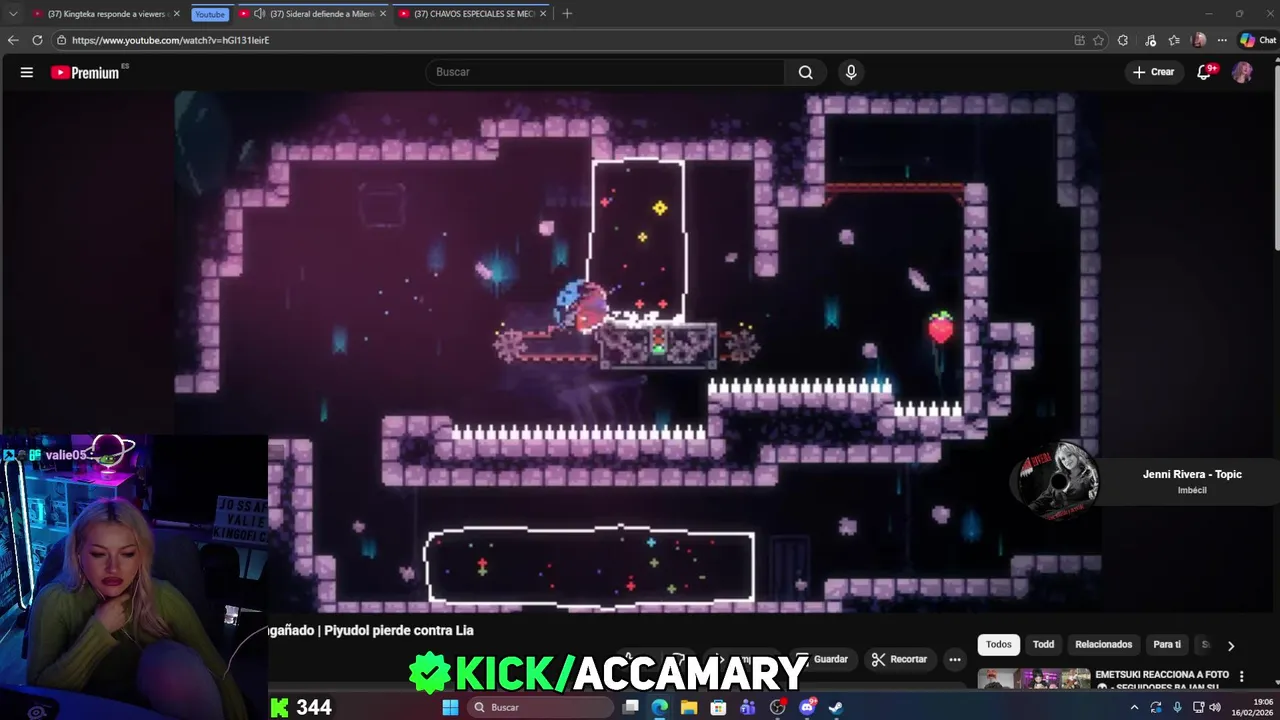Open browser extensions puzzle icon
This screenshot has height=720, width=1280.
coord(1123,40)
